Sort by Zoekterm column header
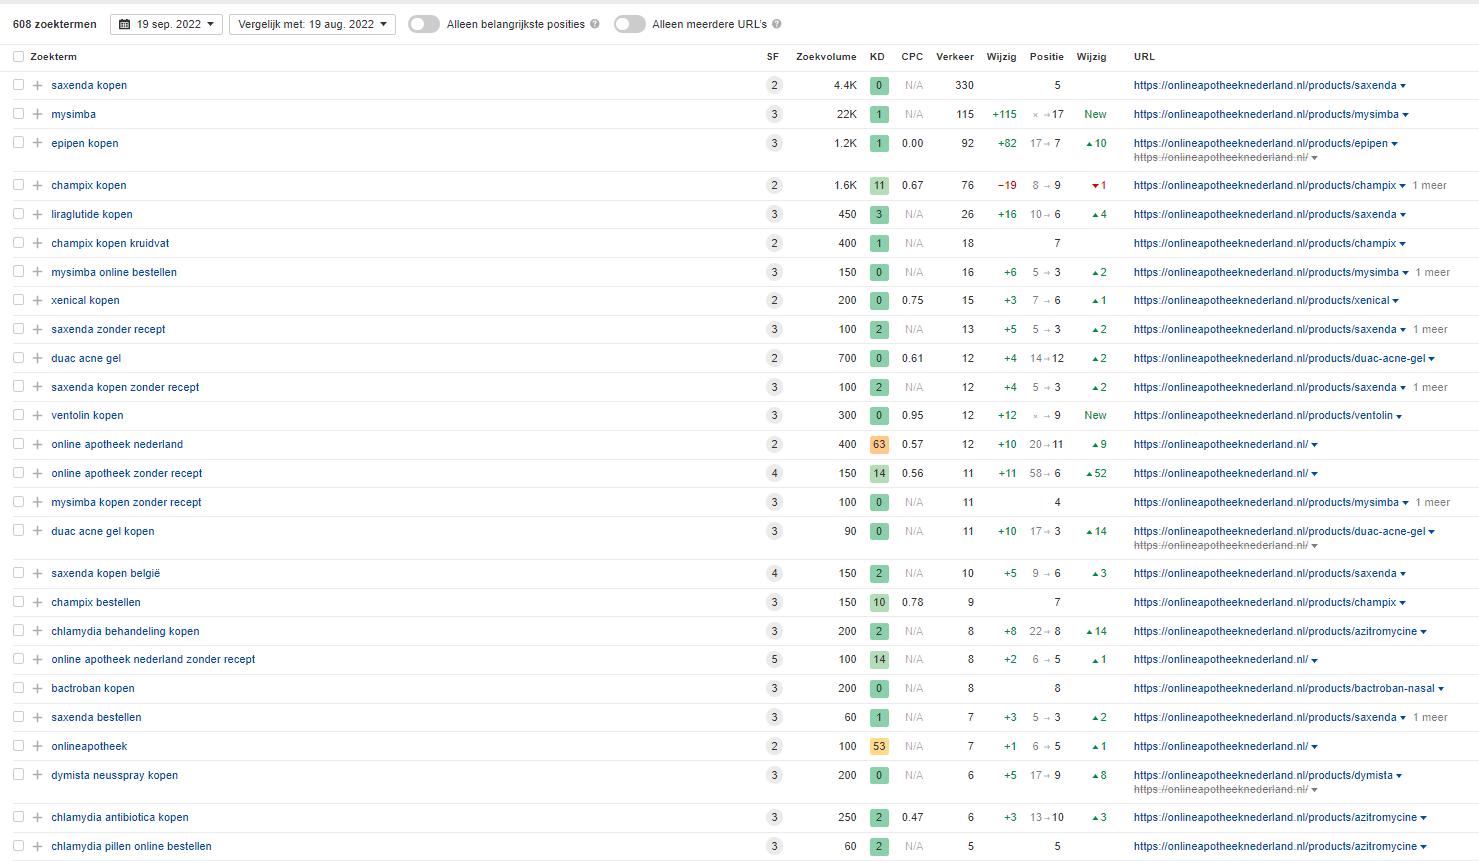 53,57
